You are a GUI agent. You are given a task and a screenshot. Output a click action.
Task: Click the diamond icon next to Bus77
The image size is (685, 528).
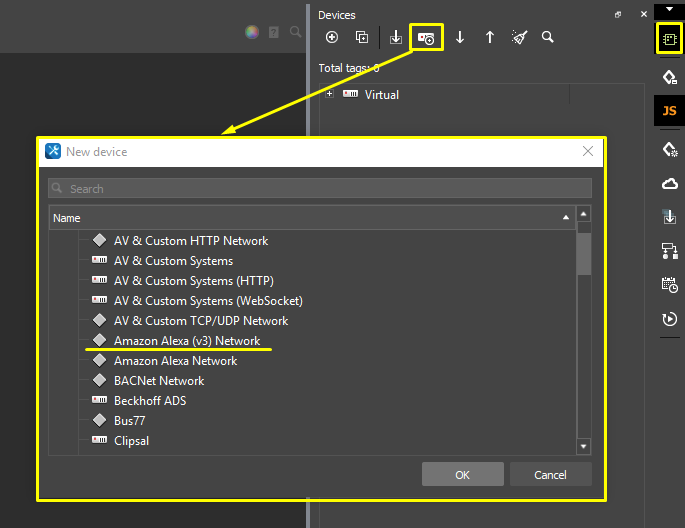(100, 421)
